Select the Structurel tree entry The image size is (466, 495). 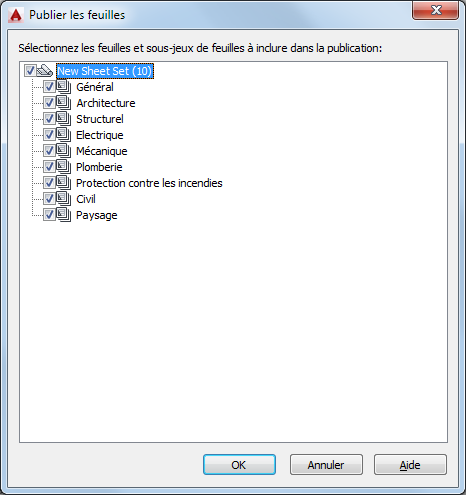coord(100,119)
